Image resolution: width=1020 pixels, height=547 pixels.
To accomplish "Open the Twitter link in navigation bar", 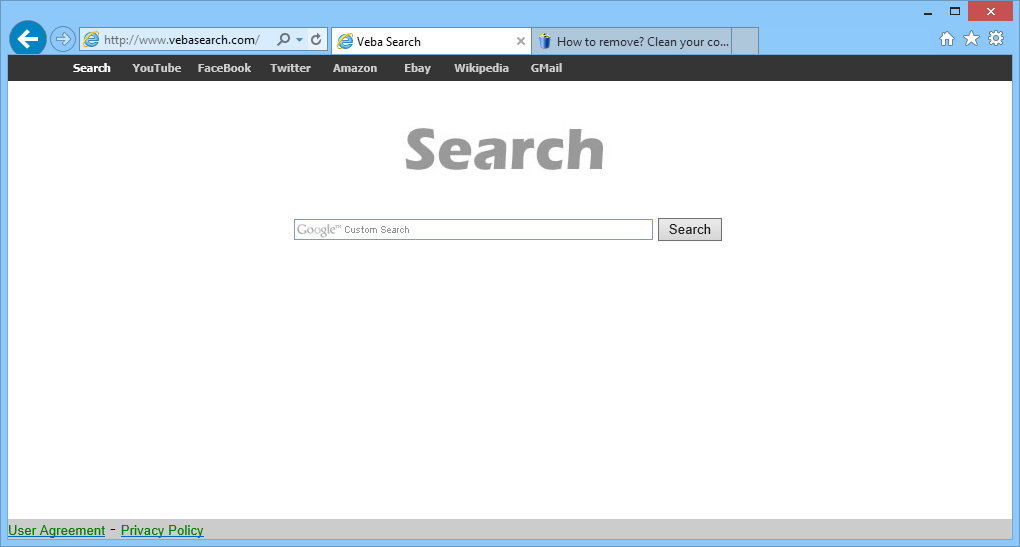I will pos(290,68).
